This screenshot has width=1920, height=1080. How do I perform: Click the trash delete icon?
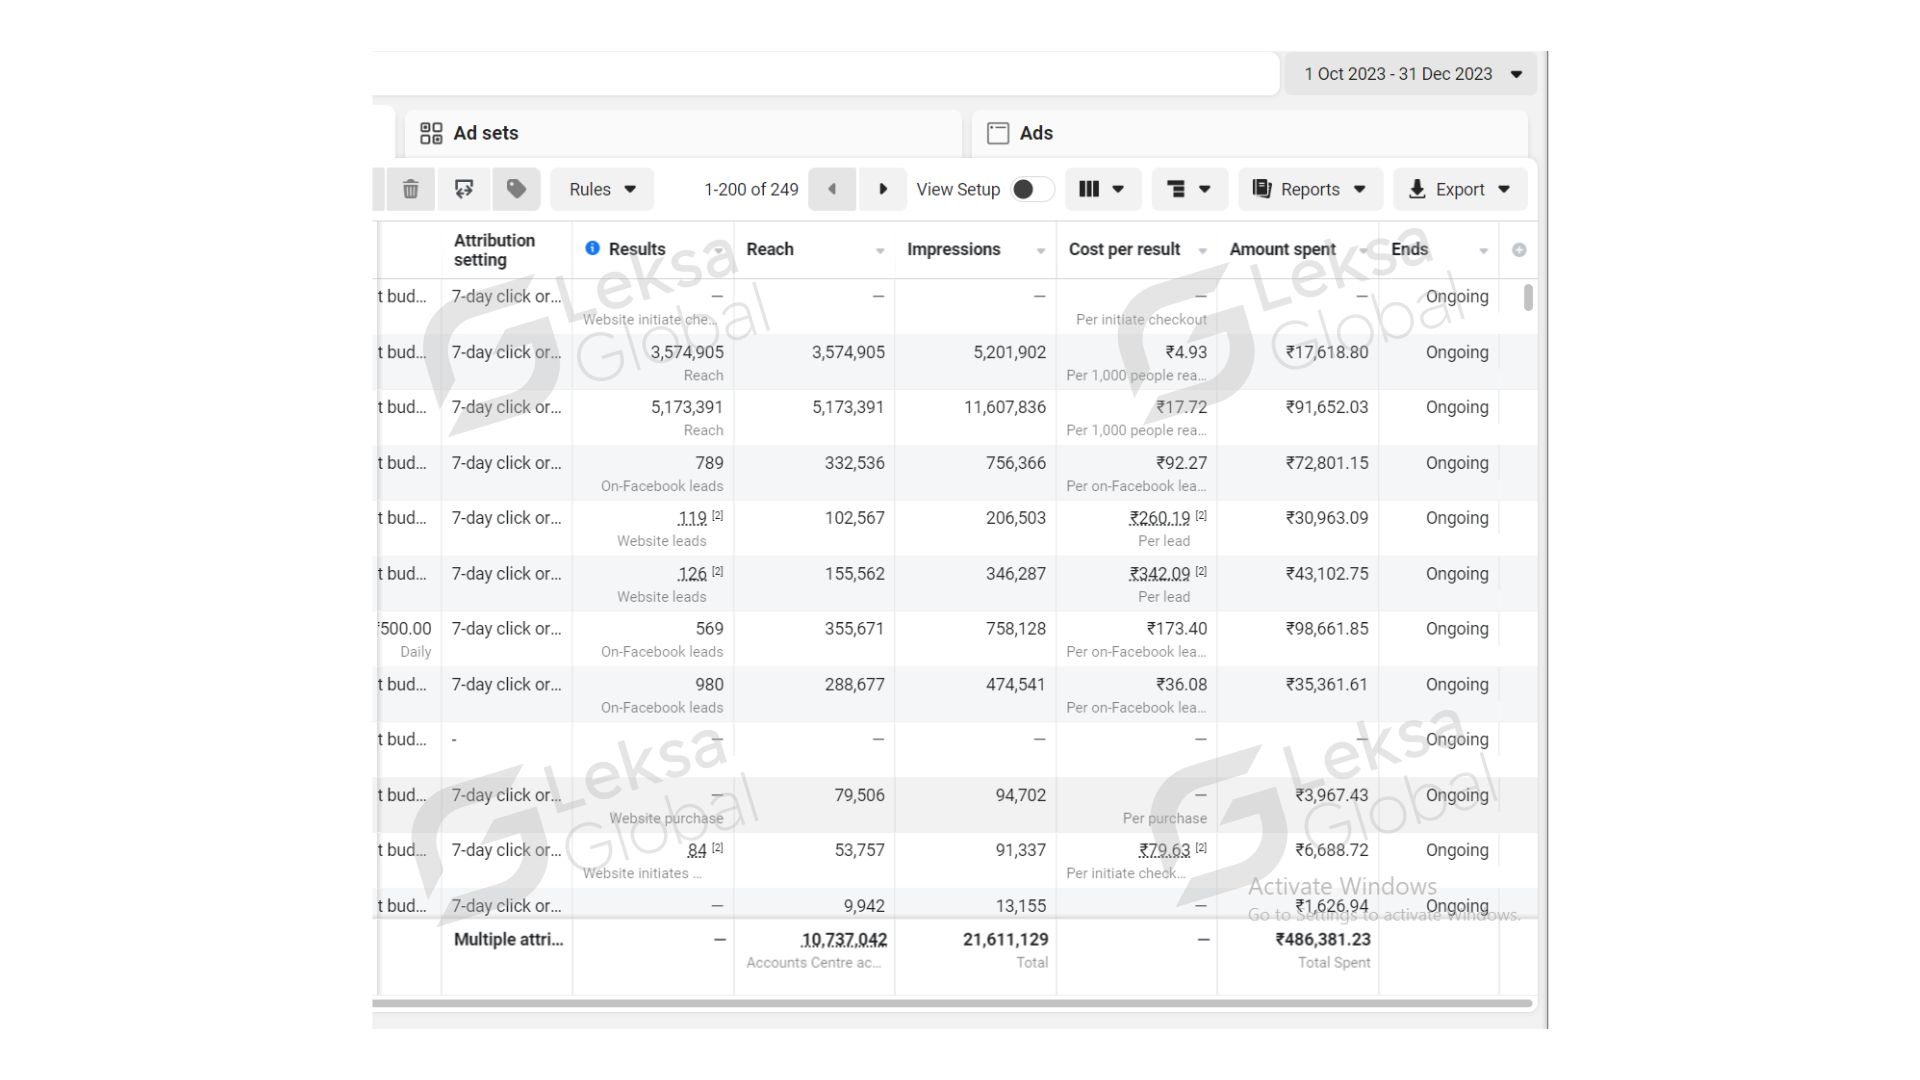tap(410, 189)
